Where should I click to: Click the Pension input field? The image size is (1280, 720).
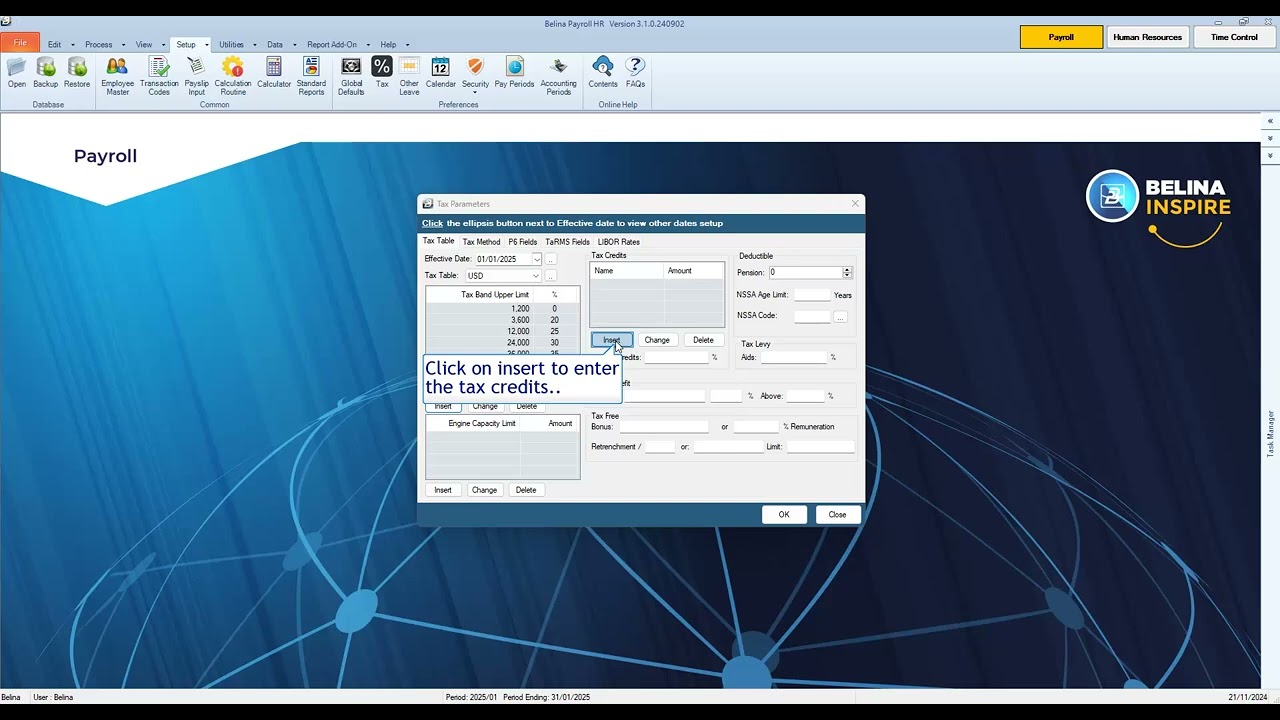805,272
